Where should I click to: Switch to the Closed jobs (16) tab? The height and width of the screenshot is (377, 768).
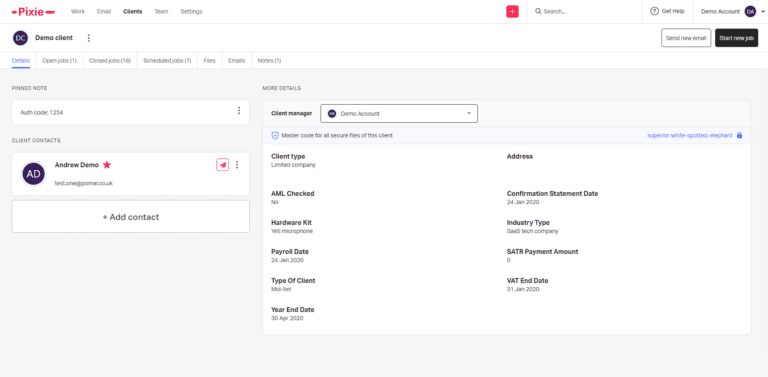click(x=110, y=61)
